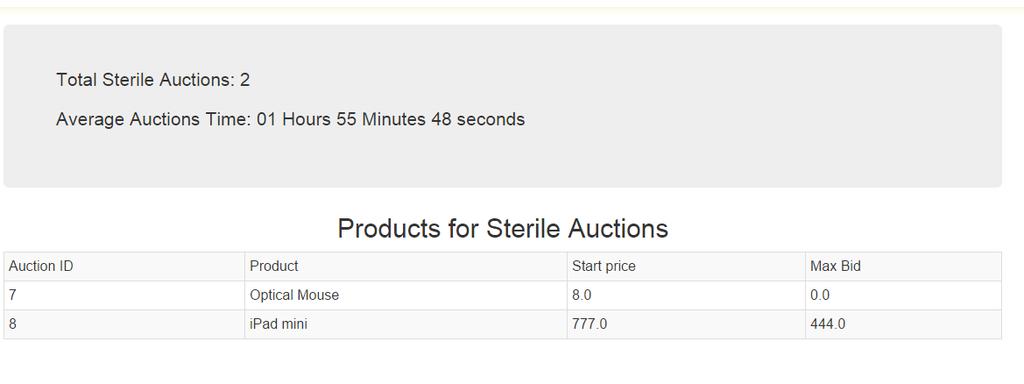1024x384 pixels.
Task: Click the 8.0 start price cell
Action: (686, 295)
